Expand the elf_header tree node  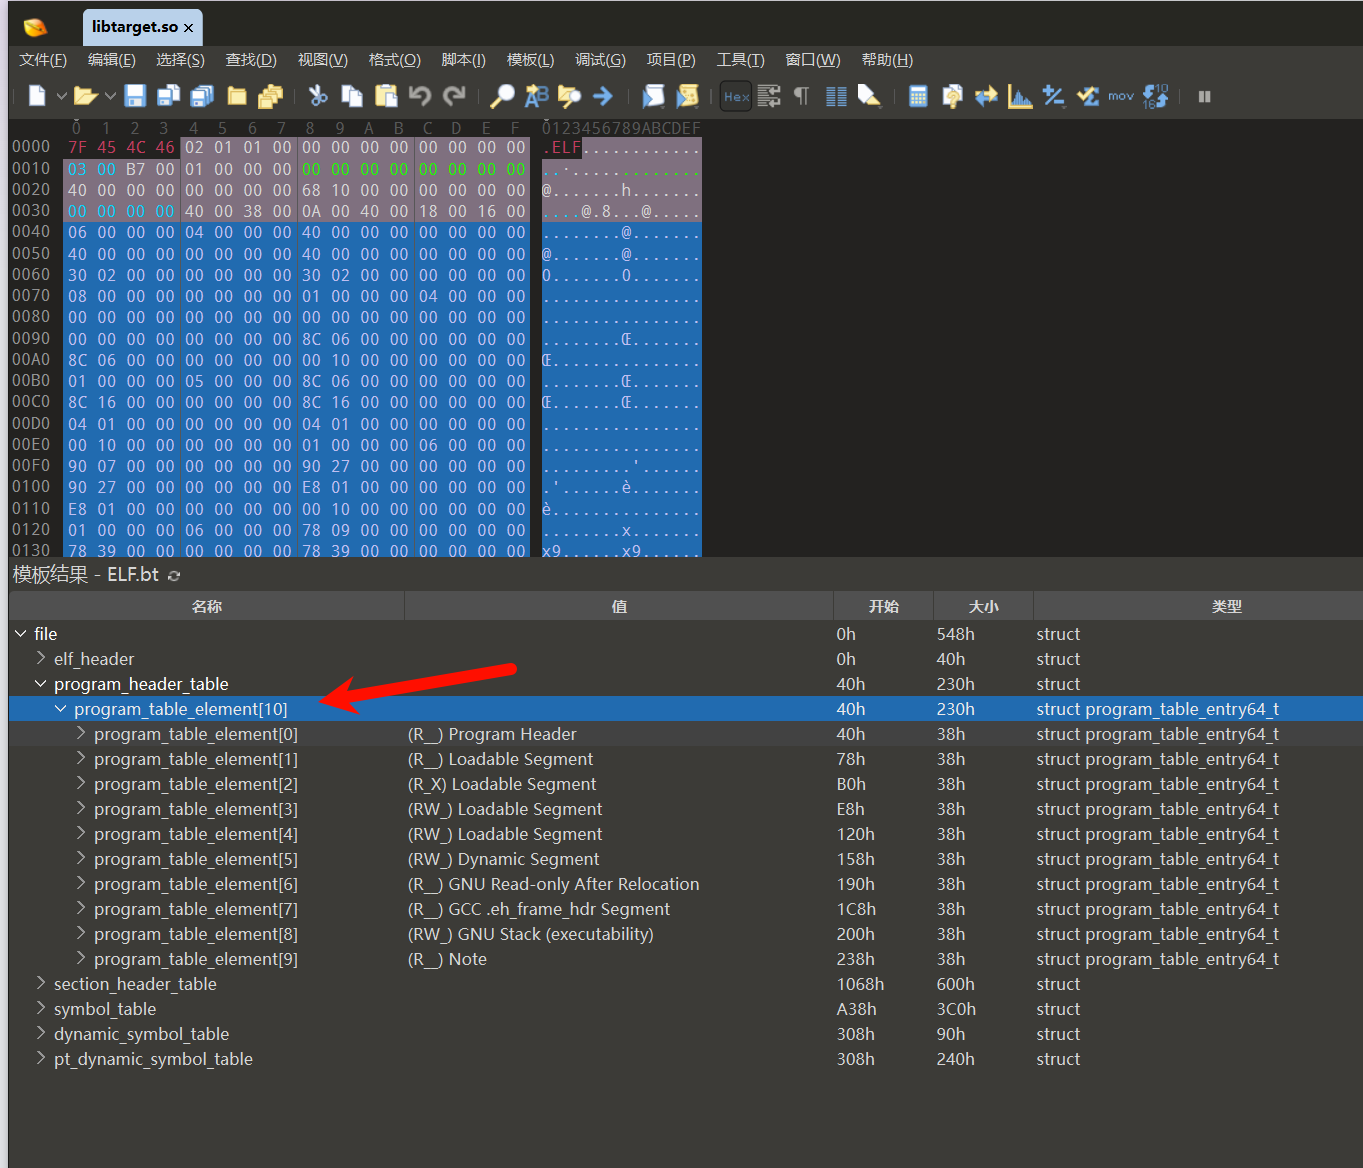40,658
